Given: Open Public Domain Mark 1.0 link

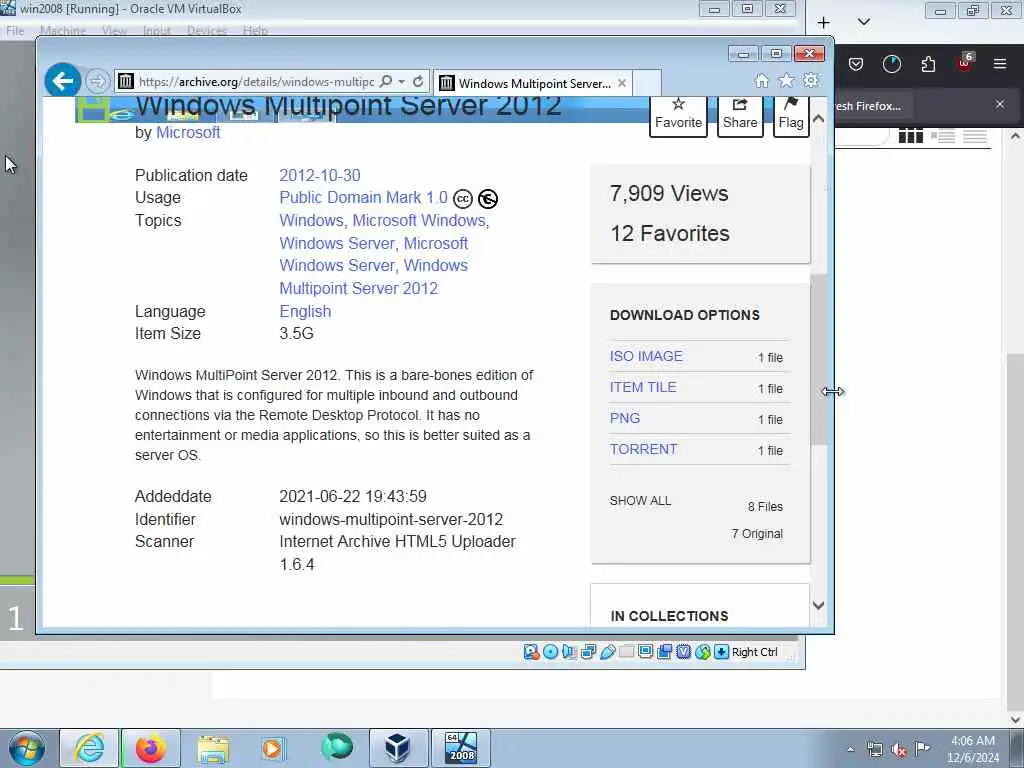Looking at the screenshot, I should [363, 198].
